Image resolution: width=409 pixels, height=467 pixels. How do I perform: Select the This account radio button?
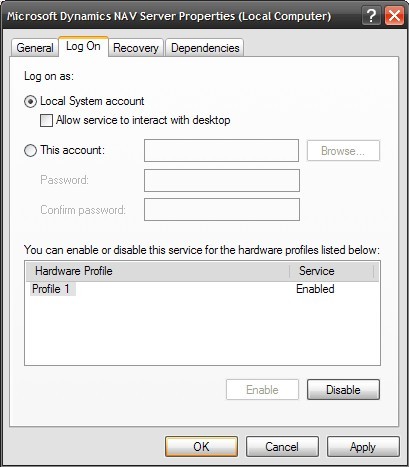tap(30, 151)
